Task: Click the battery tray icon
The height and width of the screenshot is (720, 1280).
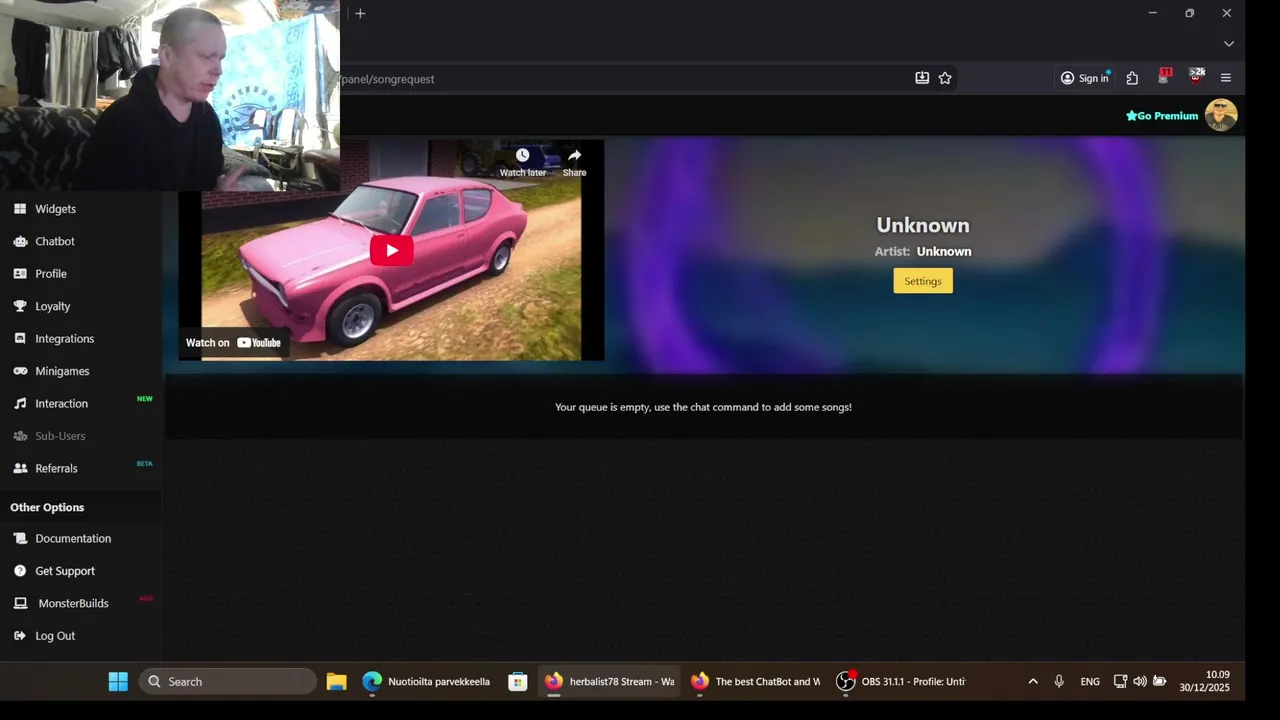Action: coord(1160,682)
